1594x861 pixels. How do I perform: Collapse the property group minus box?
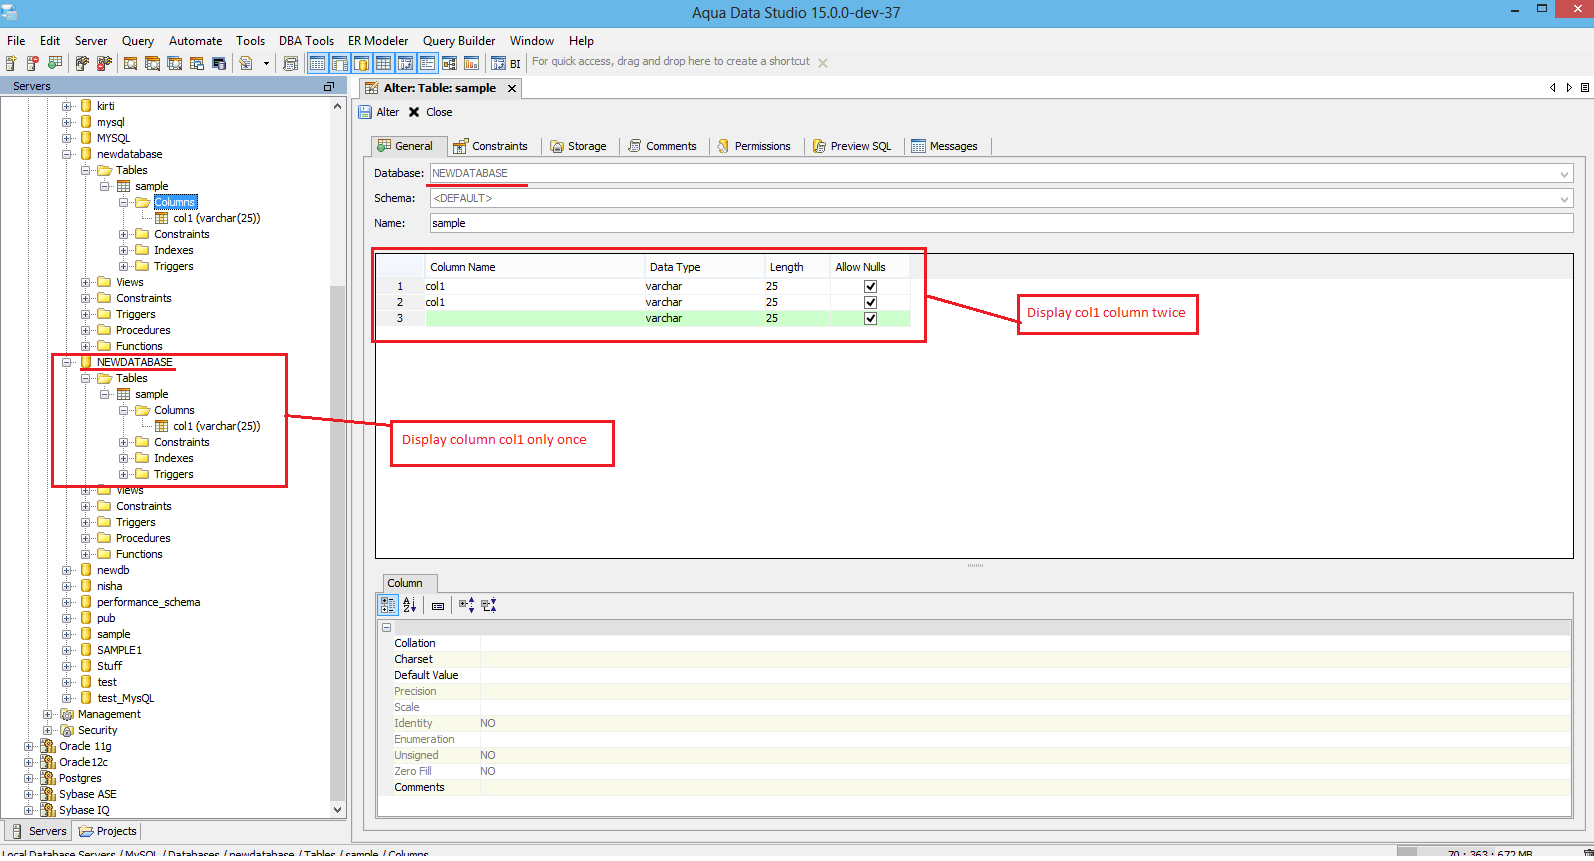386,627
